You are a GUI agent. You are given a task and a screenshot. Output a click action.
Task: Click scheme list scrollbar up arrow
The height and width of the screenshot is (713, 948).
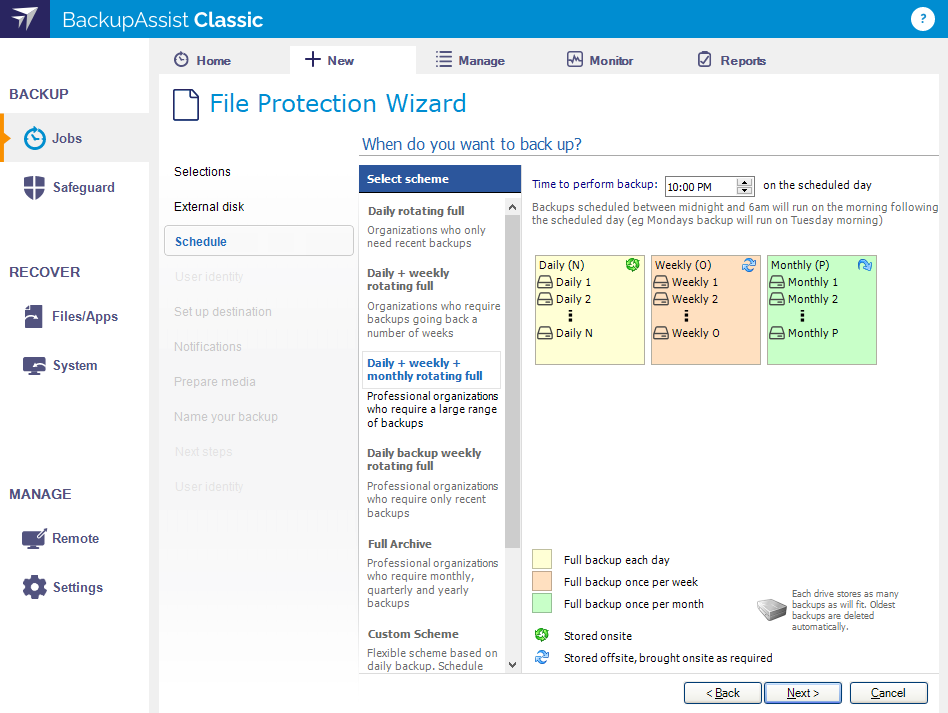tap(513, 207)
